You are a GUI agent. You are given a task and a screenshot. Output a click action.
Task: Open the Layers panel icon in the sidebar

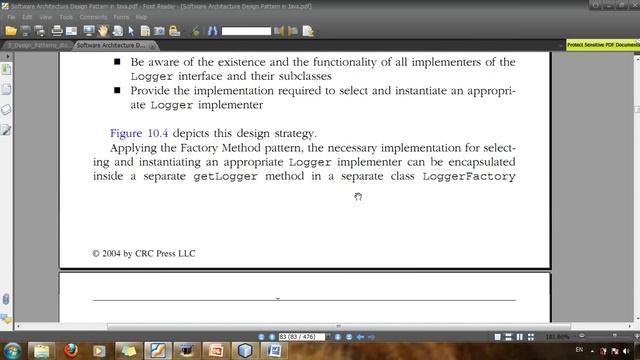(6, 109)
